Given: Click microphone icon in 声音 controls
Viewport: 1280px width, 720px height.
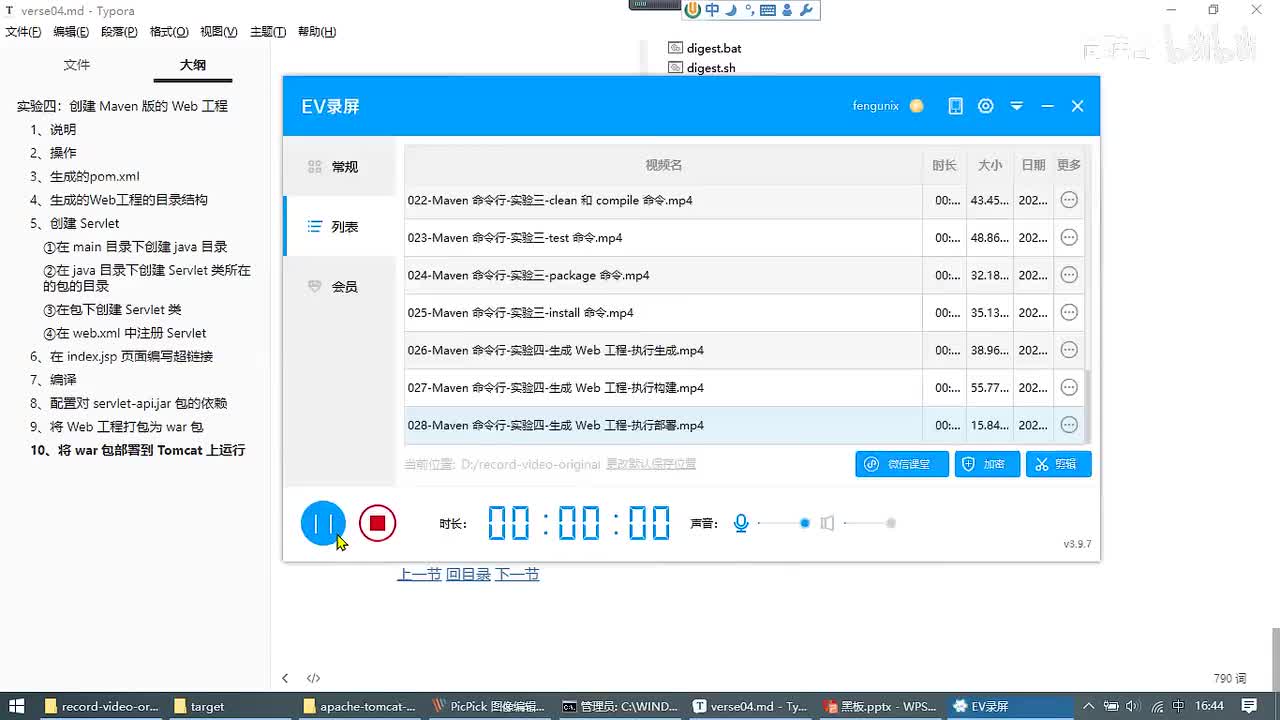Looking at the screenshot, I should 741,523.
